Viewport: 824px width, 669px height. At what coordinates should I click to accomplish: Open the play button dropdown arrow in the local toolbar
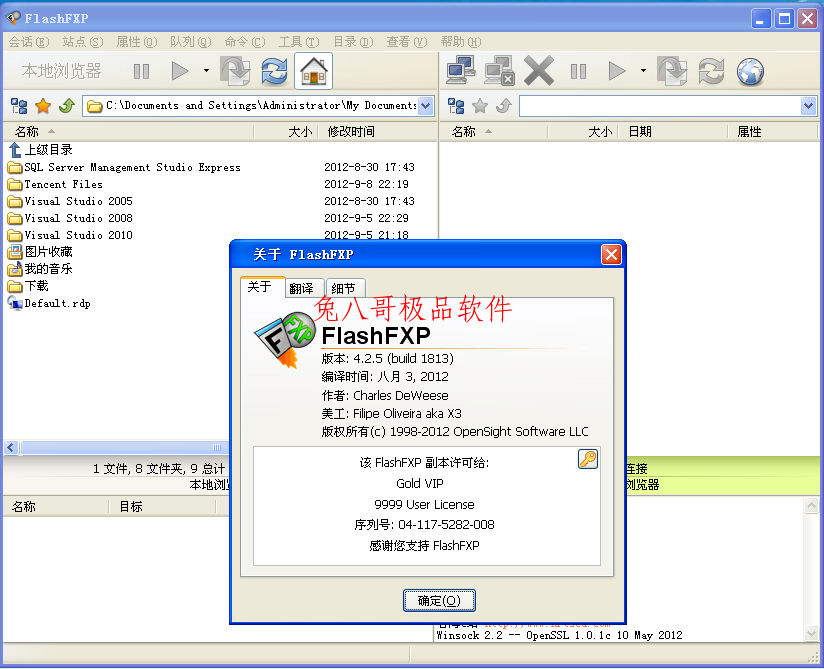click(206, 70)
